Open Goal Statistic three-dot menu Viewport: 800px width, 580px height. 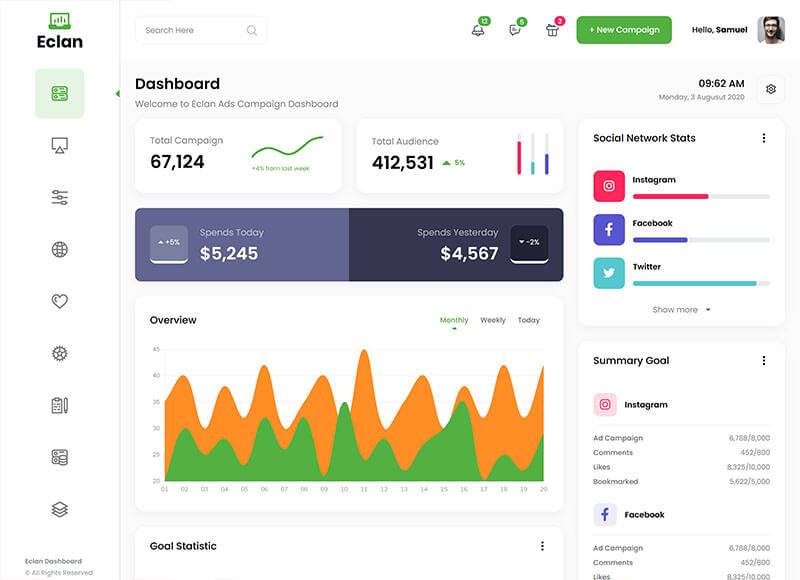click(542, 546)
